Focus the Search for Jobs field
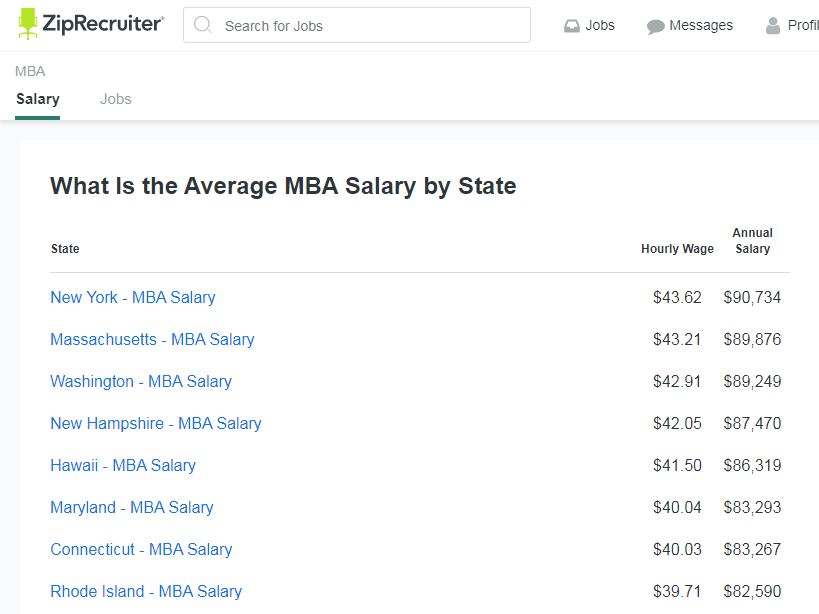Screen dimensions: 819x614 (357, 25)
